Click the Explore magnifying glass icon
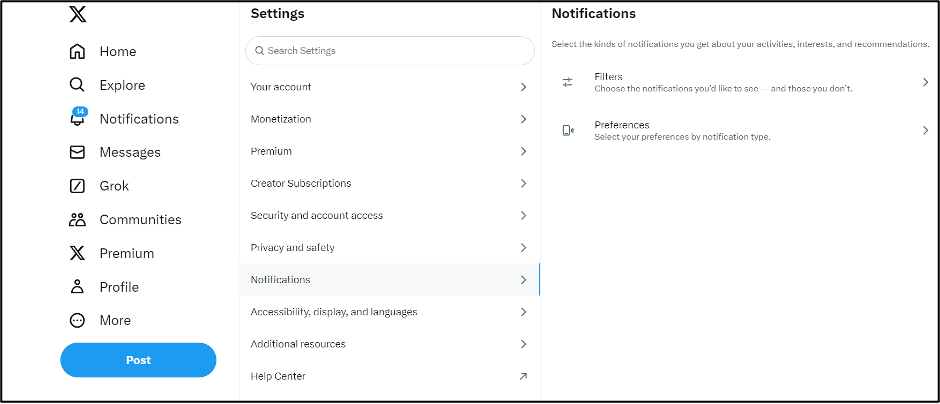This screenshot has height=404, width=940. pyautogui.click(x=77, y=85)
